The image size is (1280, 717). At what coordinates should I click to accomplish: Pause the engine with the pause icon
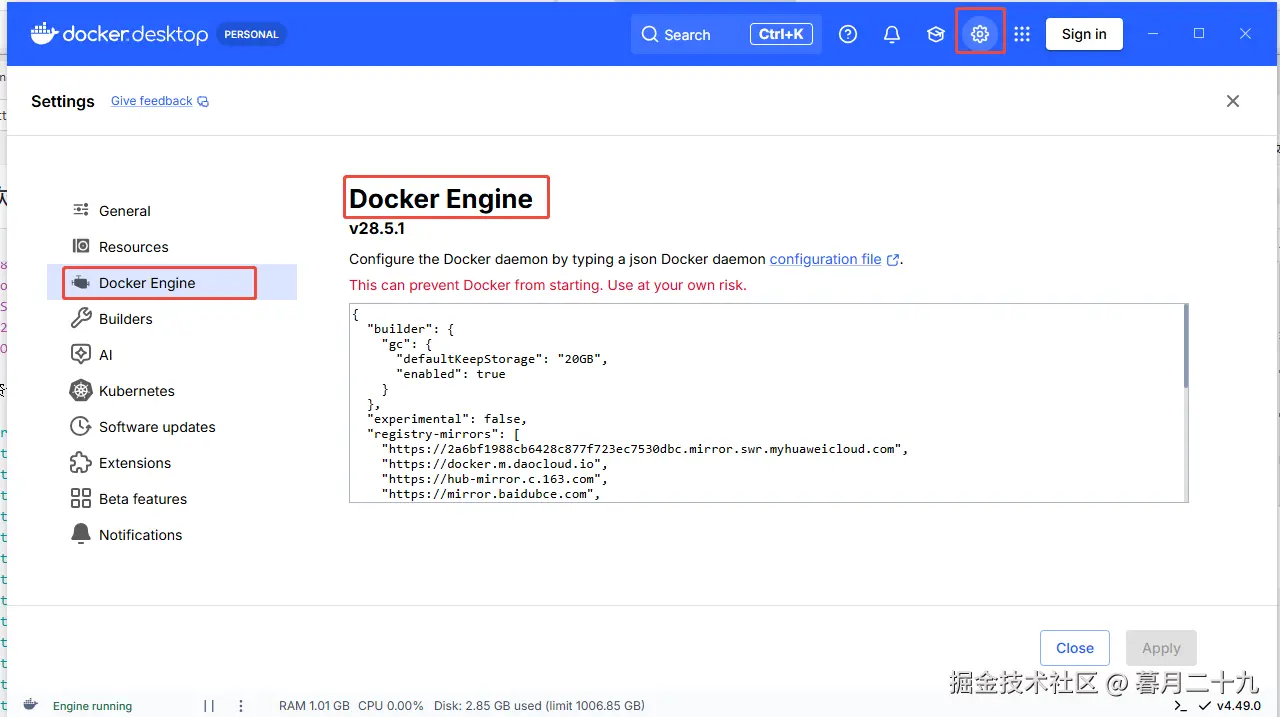click(209, 706)
